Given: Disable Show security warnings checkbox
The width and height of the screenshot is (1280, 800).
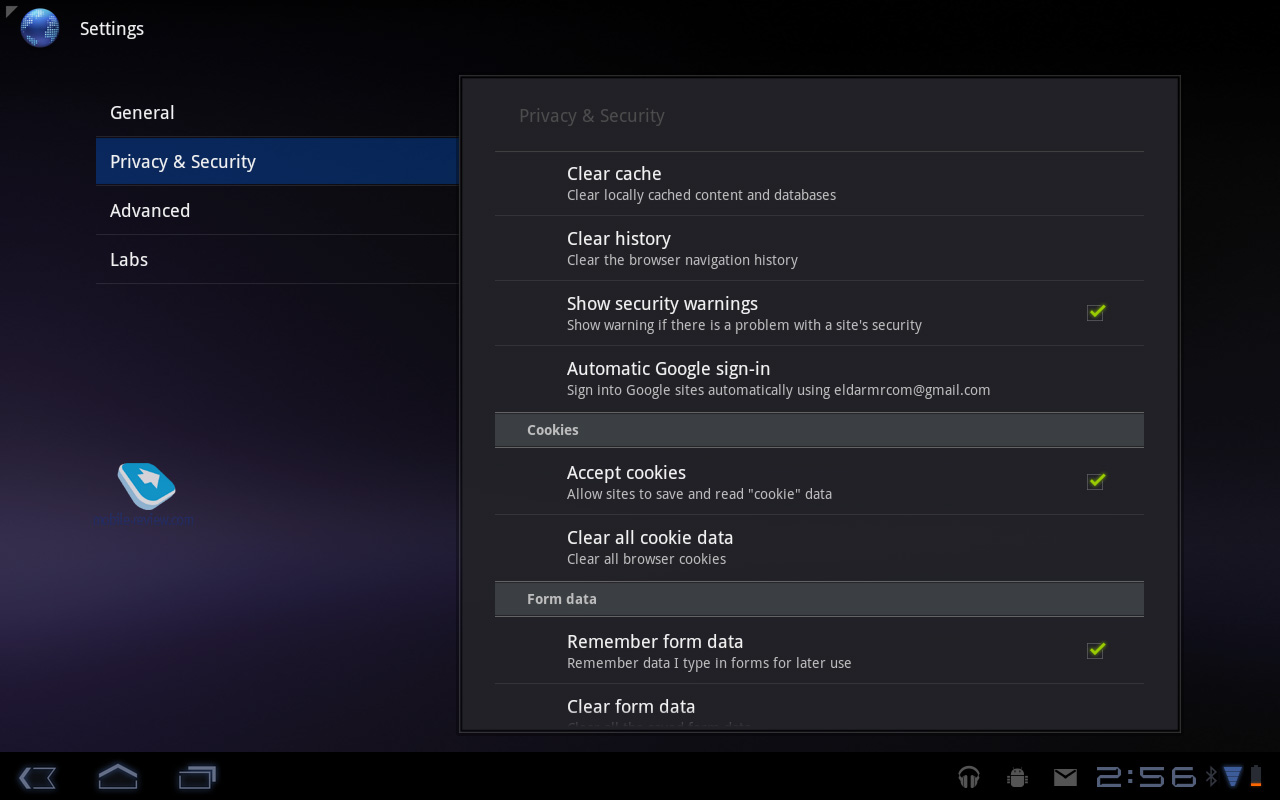Looking at the screenshot, I should 1095,313.
